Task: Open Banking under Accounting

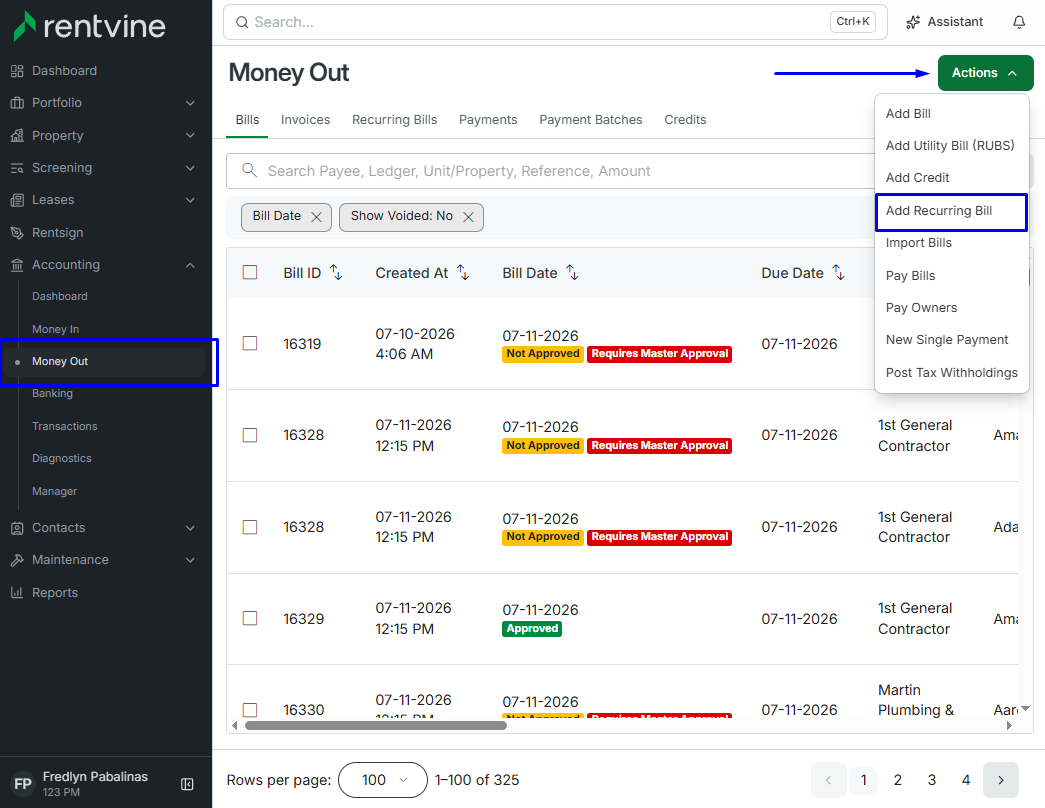Action: pos(52,393)
